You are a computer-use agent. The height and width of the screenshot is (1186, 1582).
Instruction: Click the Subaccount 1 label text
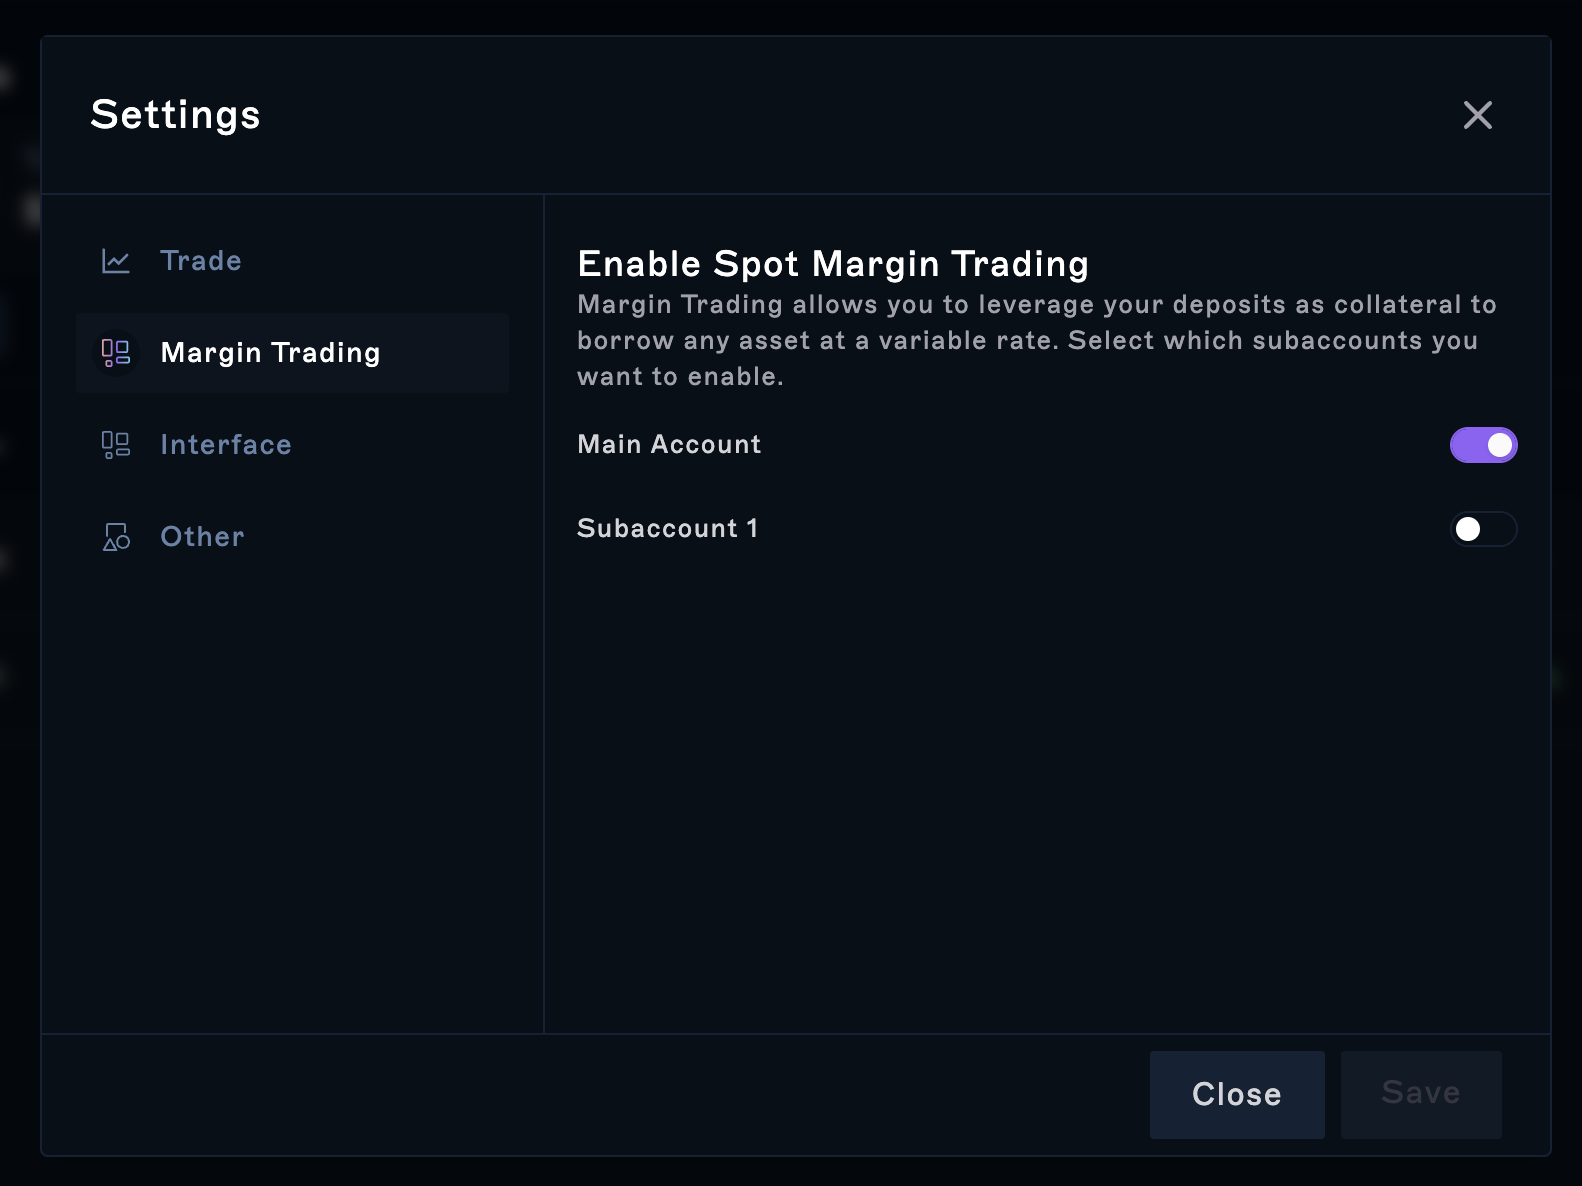click(667, 529)
